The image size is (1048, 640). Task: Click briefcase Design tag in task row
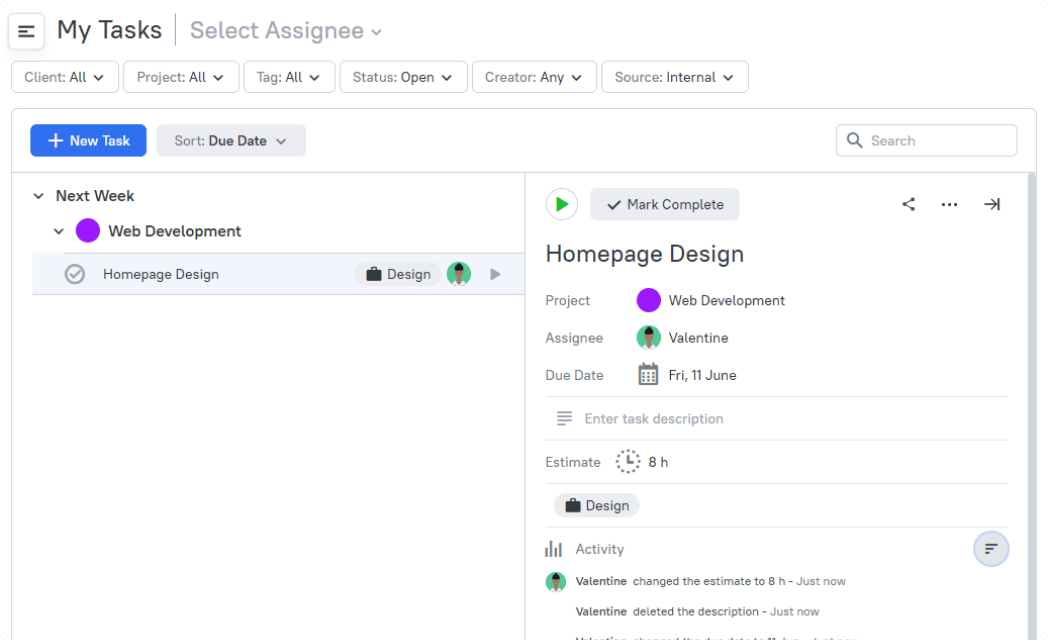398,274
